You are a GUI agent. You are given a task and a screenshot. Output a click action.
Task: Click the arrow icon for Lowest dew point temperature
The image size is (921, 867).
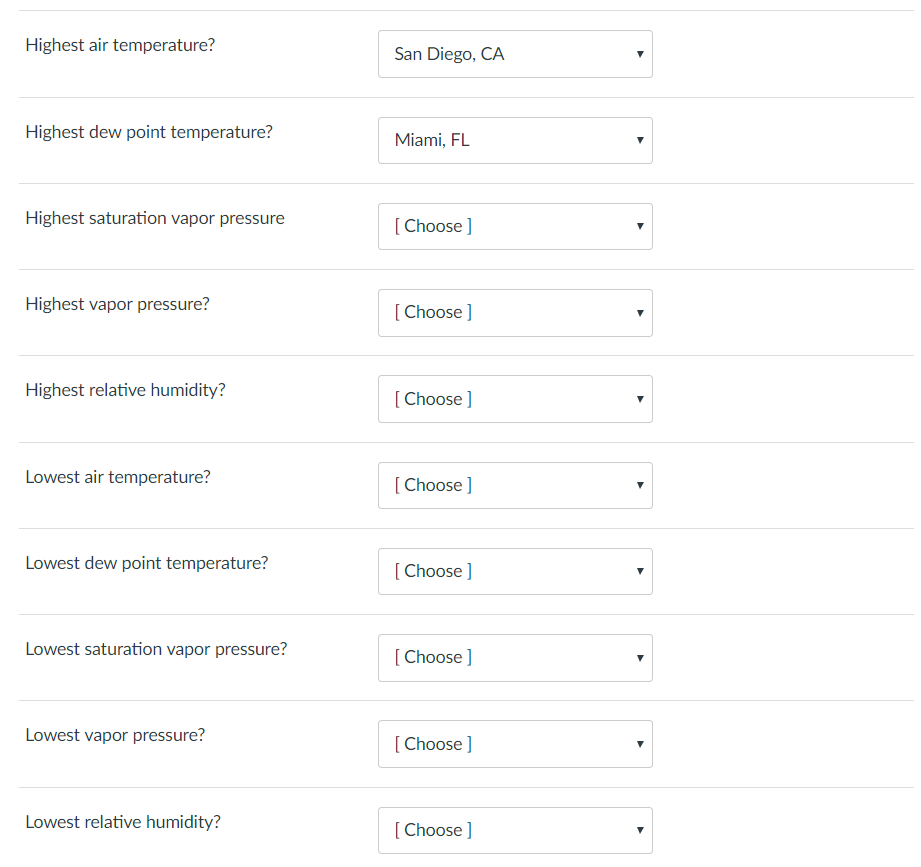point(639,571)
